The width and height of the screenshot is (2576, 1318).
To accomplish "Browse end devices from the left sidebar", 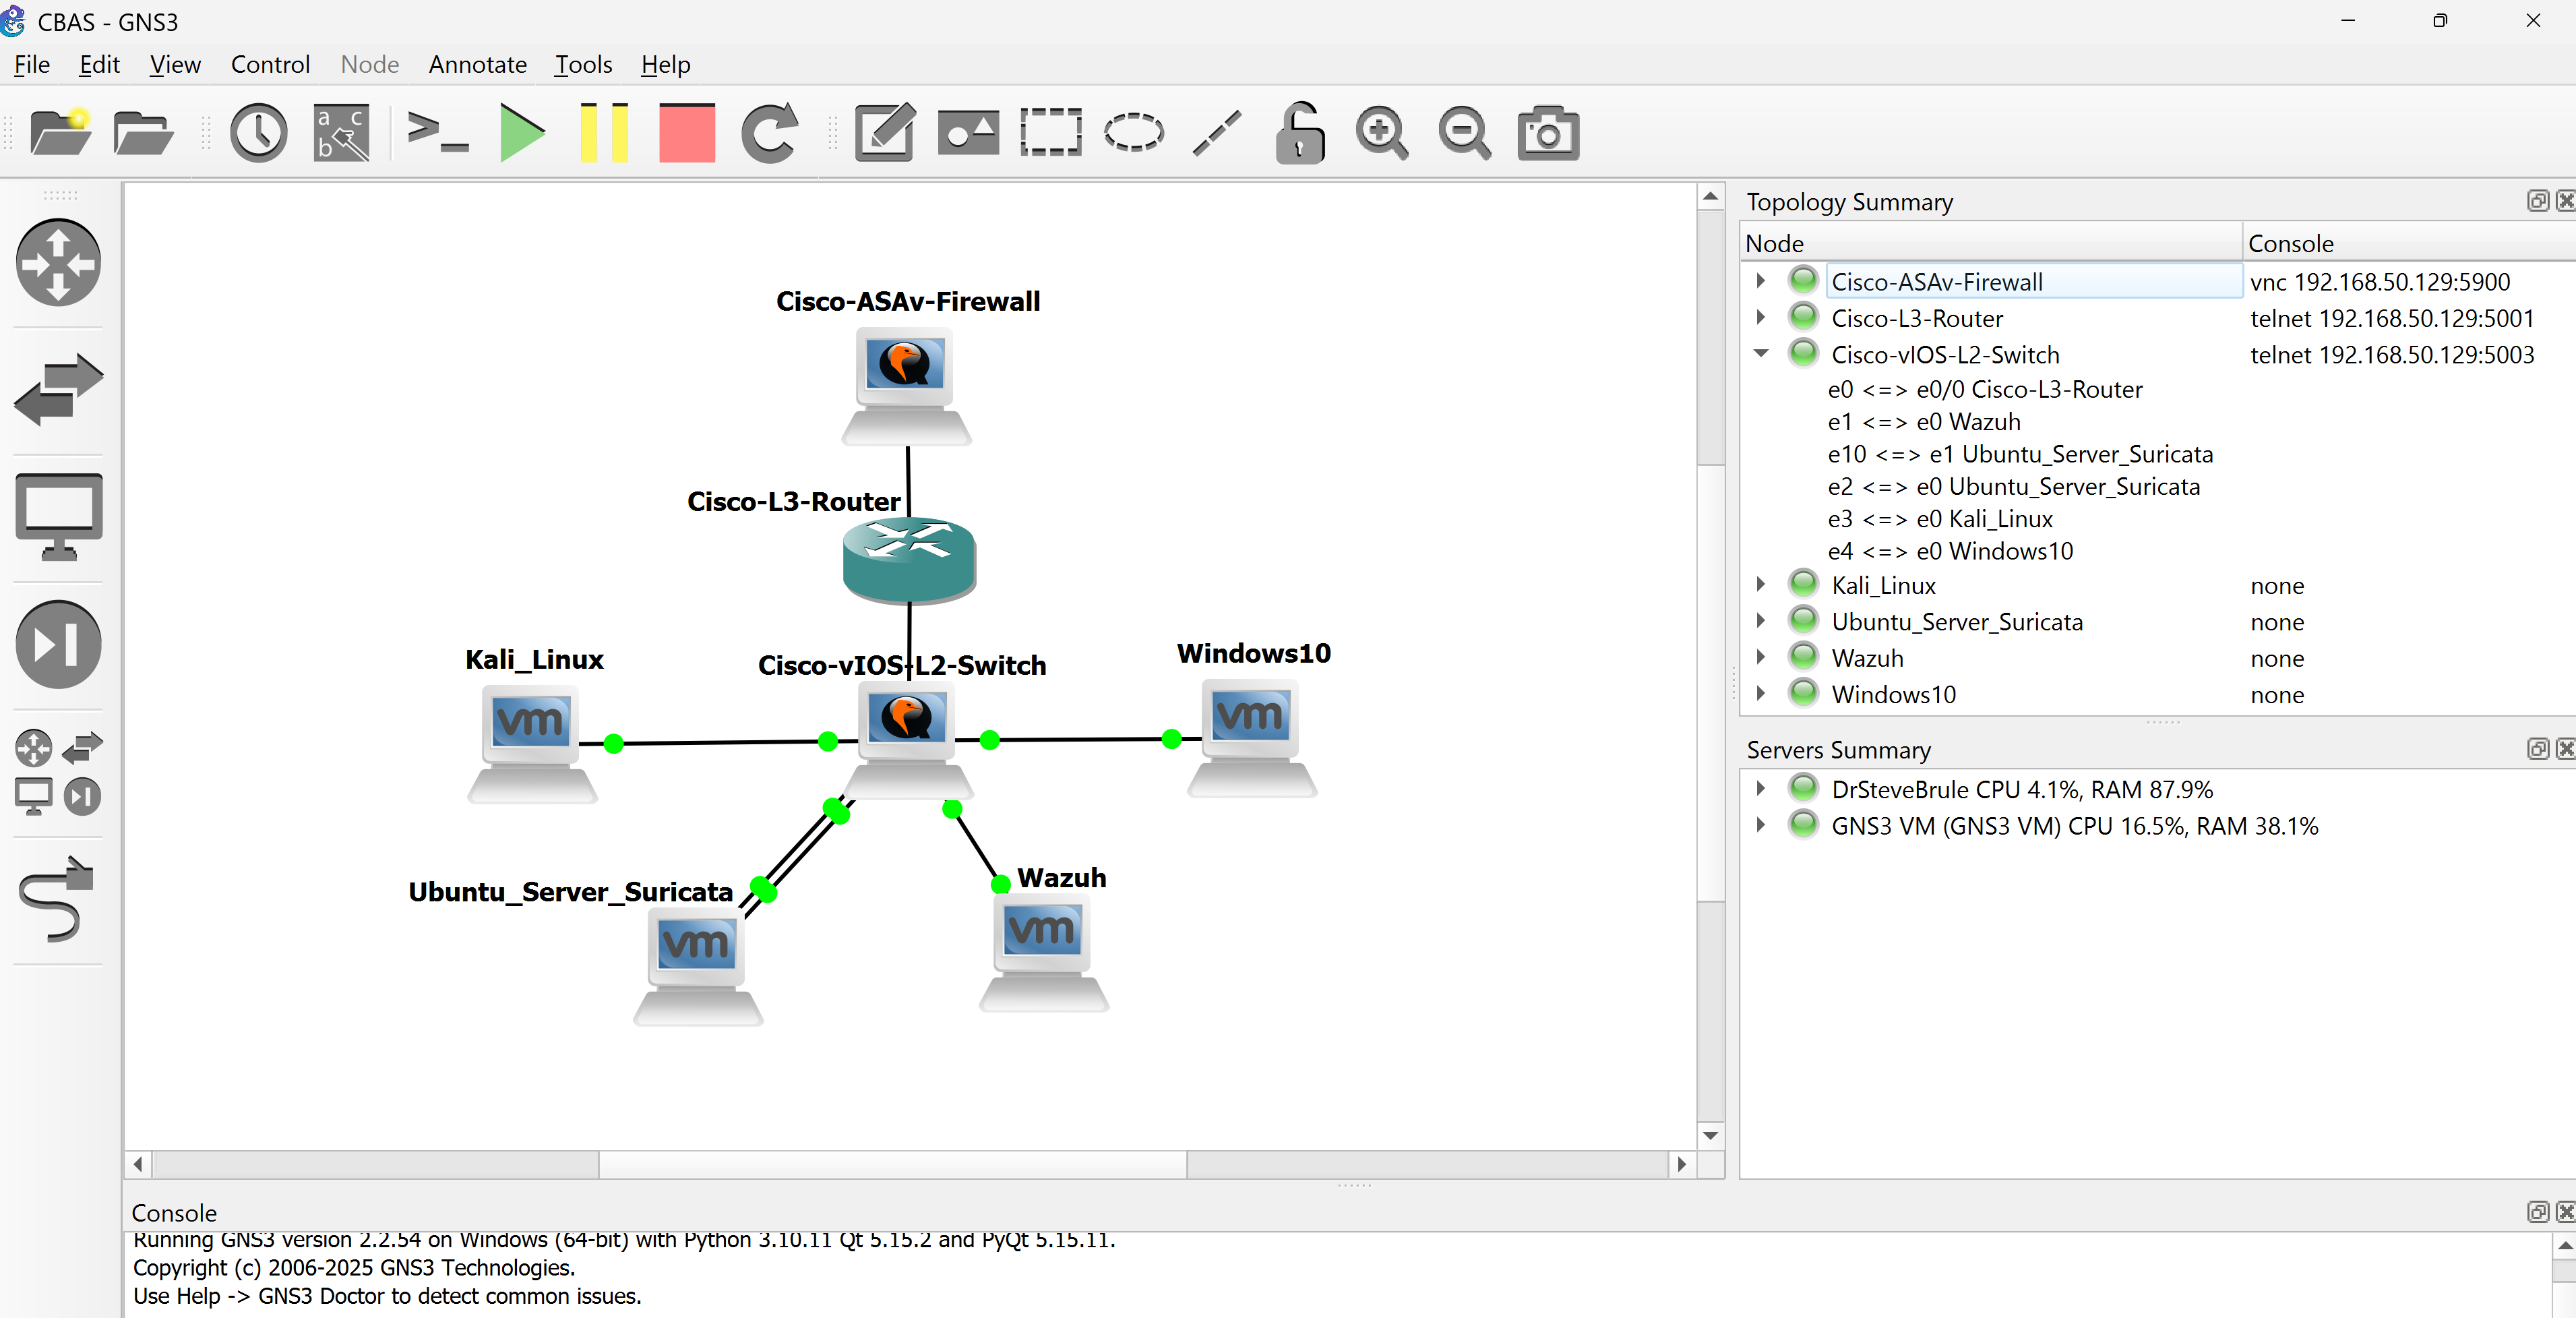I will 58,515.
